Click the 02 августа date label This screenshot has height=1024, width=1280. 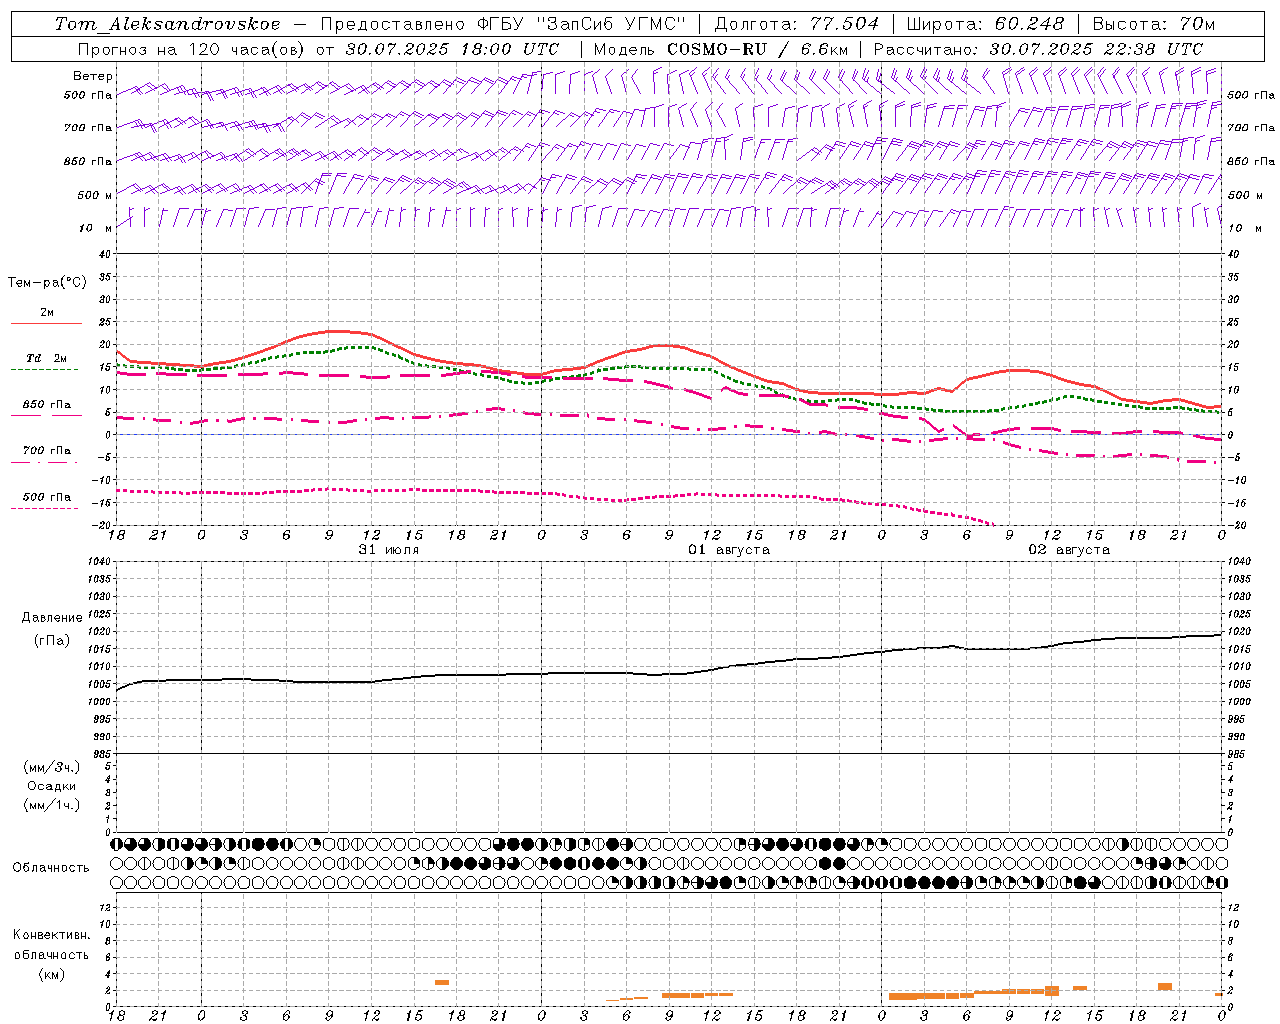pos(1069,550)
